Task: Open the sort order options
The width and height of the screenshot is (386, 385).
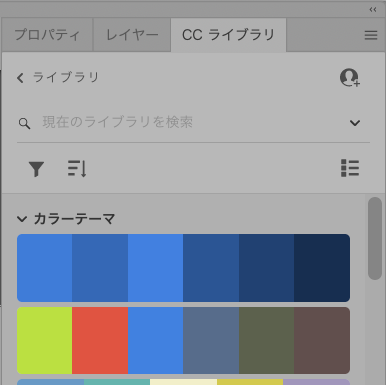Action: [77, 168]
